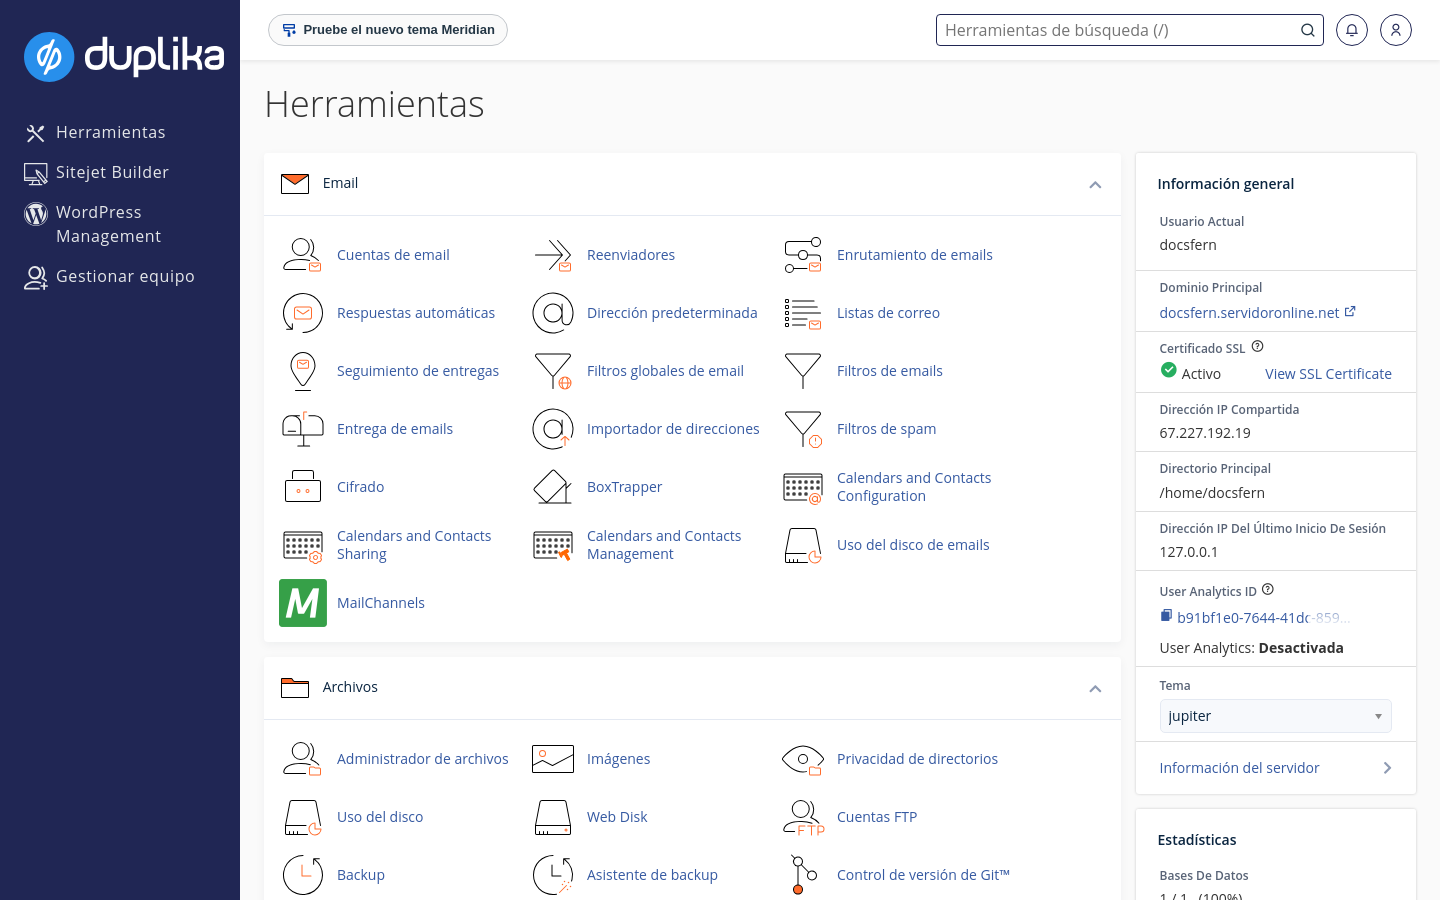This screenshot has width=1440, height=900.
Task: Open the View SSL Certificate link
Action: coord(1328,374)
